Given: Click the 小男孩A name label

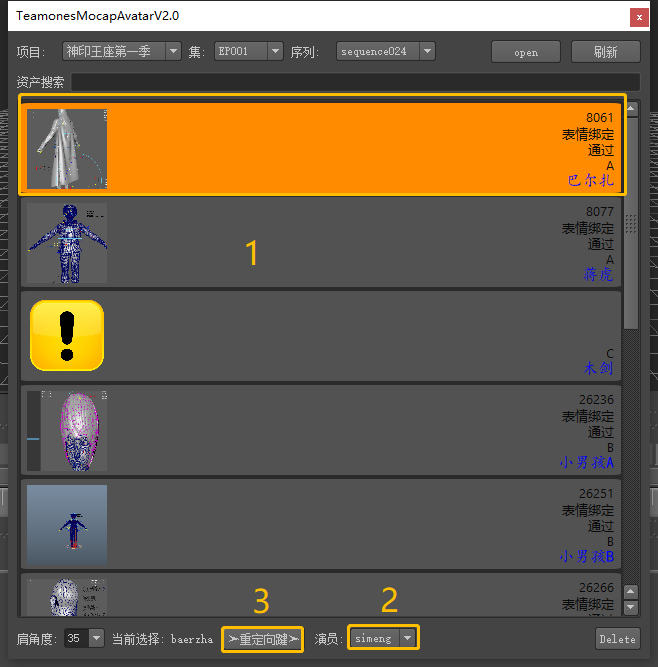Looking at the screenshot, I should tap(587, 462).
